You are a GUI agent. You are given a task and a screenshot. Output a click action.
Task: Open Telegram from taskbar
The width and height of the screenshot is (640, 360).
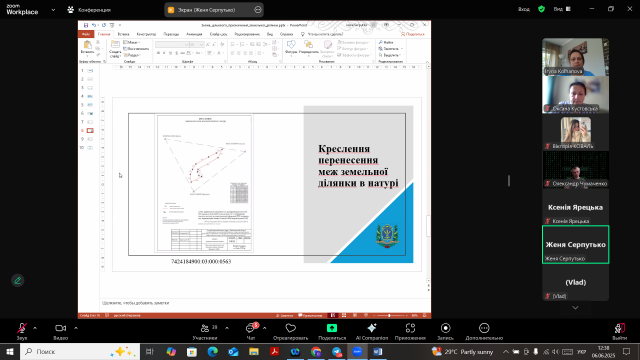point(337,351)
